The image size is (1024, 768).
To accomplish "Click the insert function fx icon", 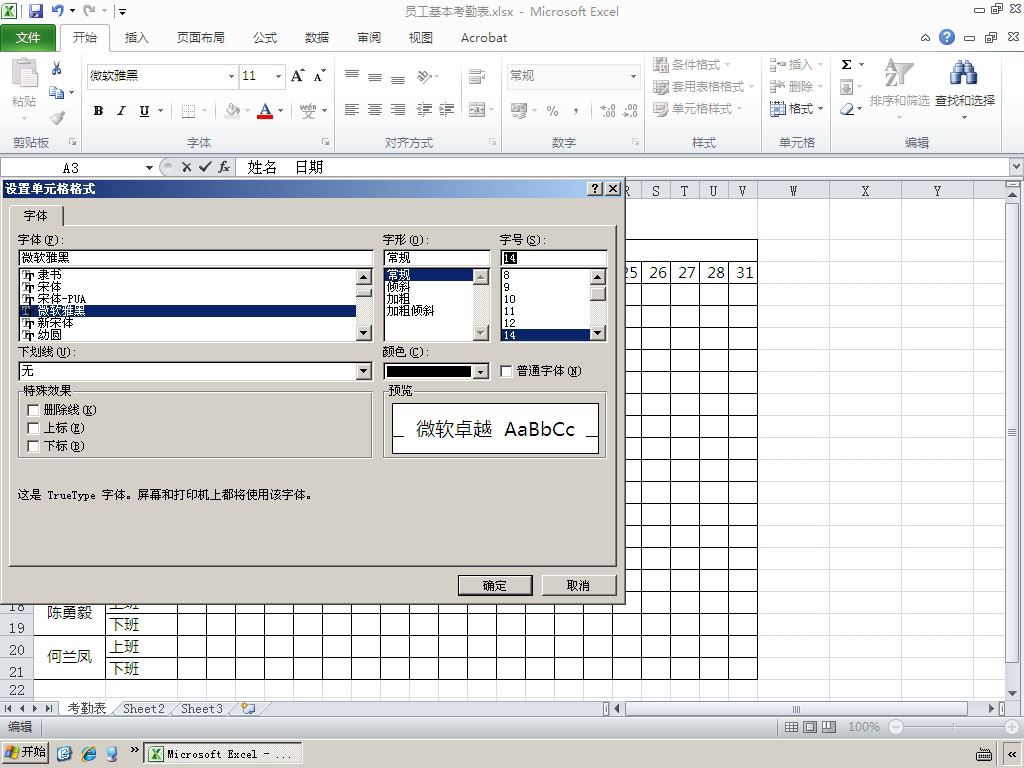I will (224, 167).
